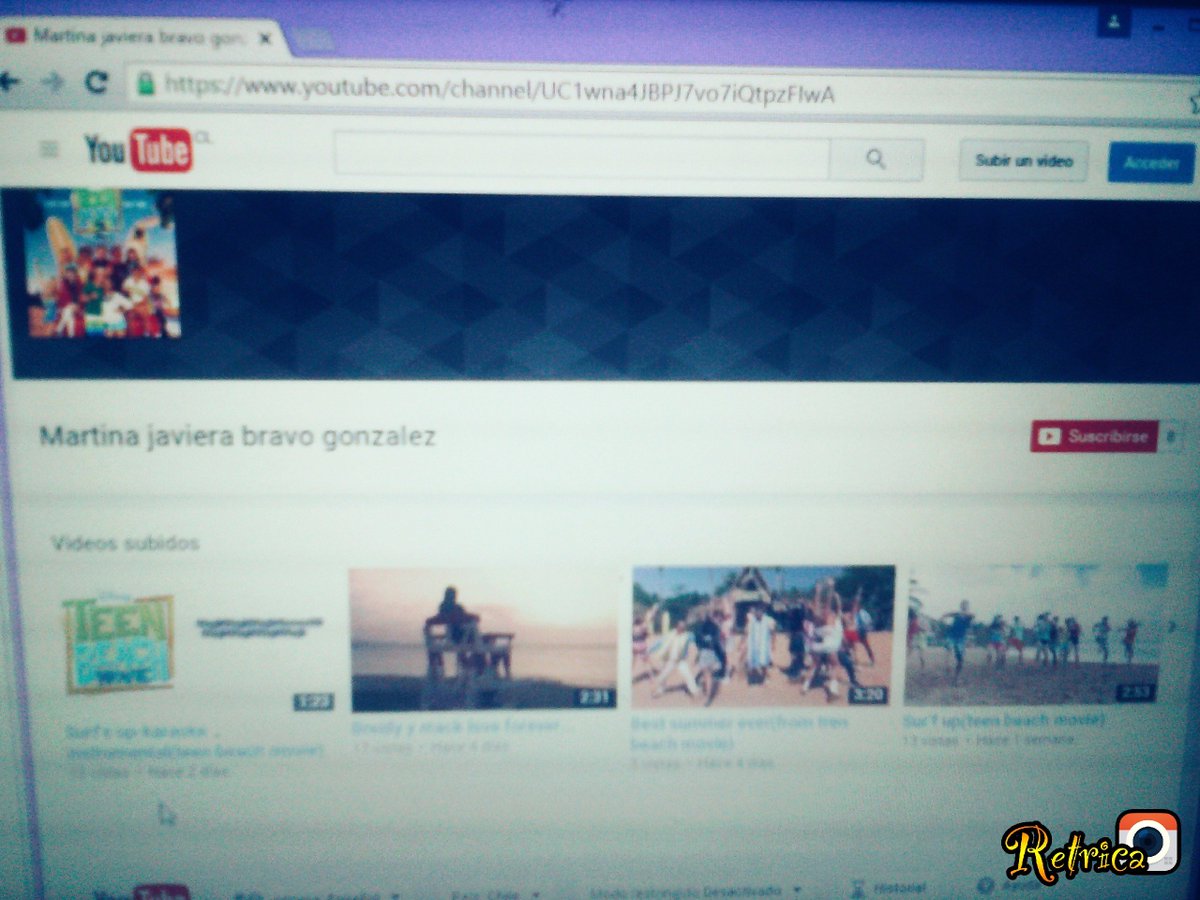Click subscriber count next to Suscribirse
Image resolution: width=1200 pixels, height=900 pixels.
pos(1172,437)
